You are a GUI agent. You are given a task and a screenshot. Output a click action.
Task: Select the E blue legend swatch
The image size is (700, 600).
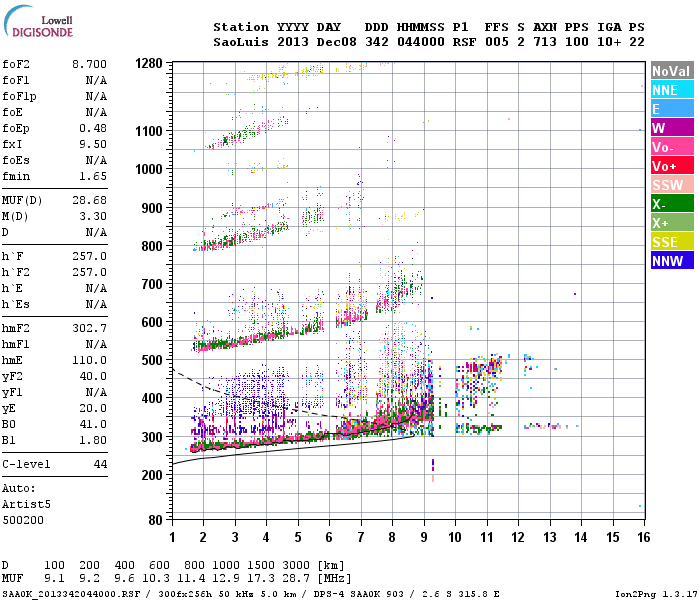point(672,109)
